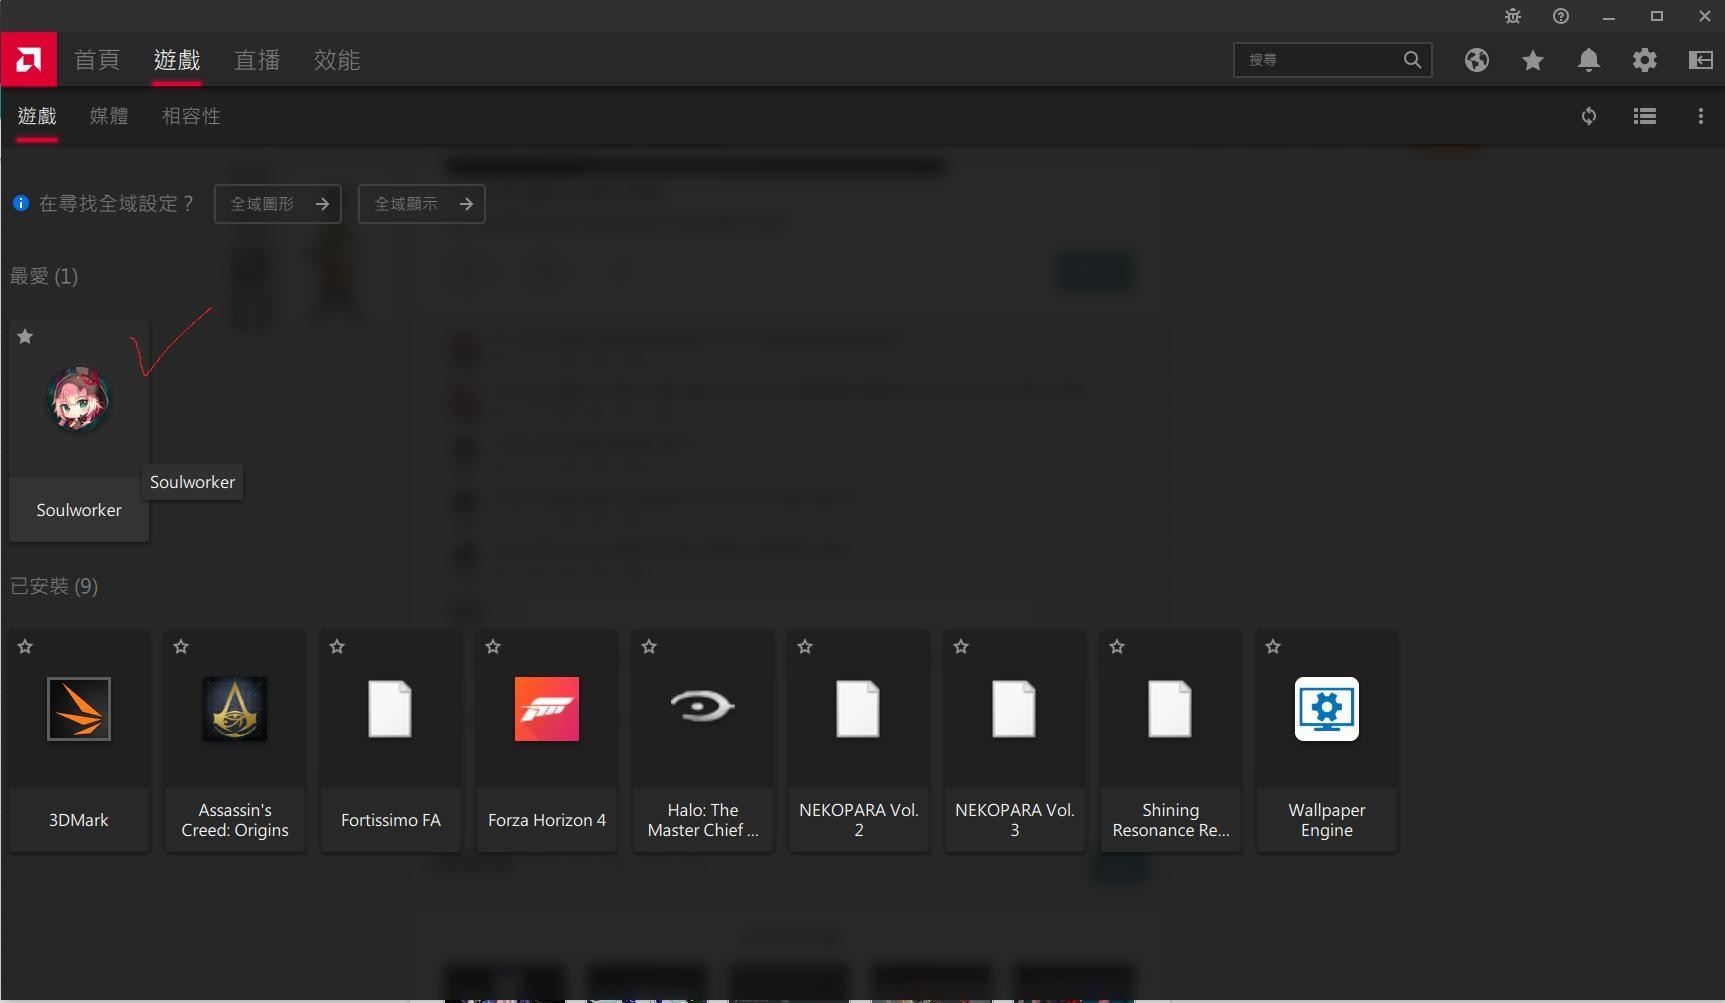The width and height of the screenshot is (1725, 1003).
Task: Favorite 3DMark with its star
Action: [x=25, y=647]
